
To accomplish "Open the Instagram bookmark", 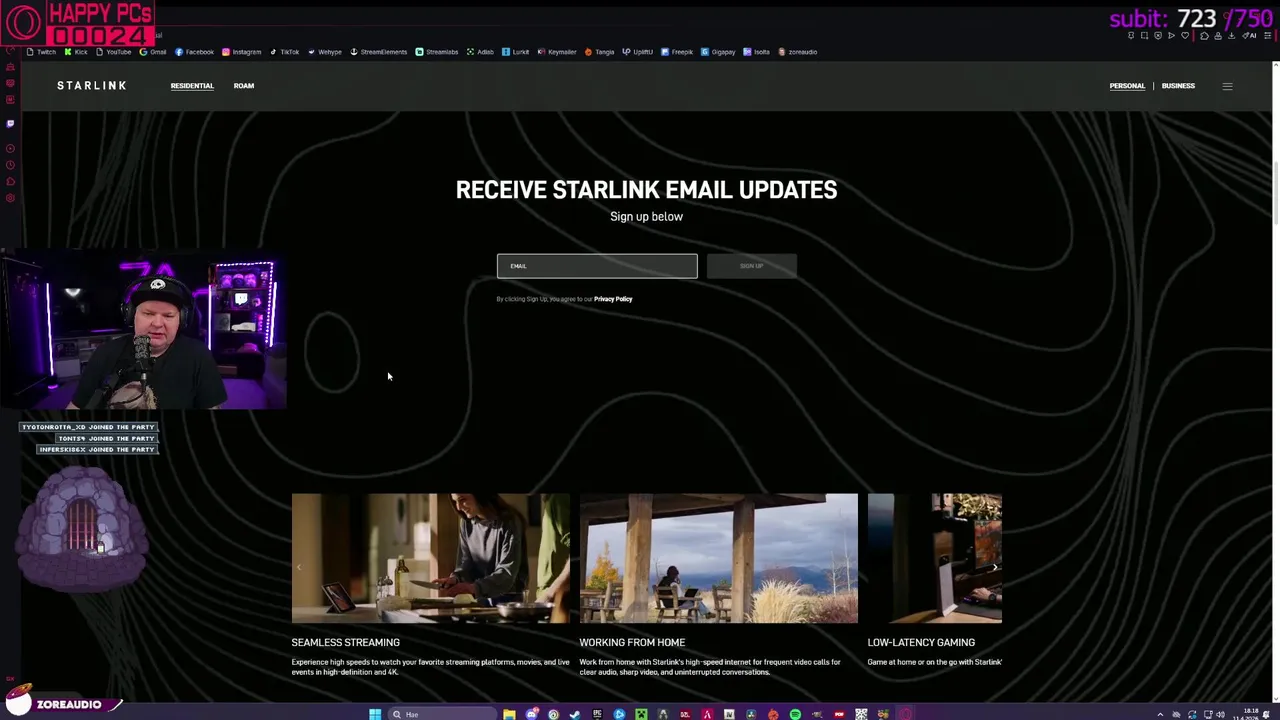I will tap(241, 52).
